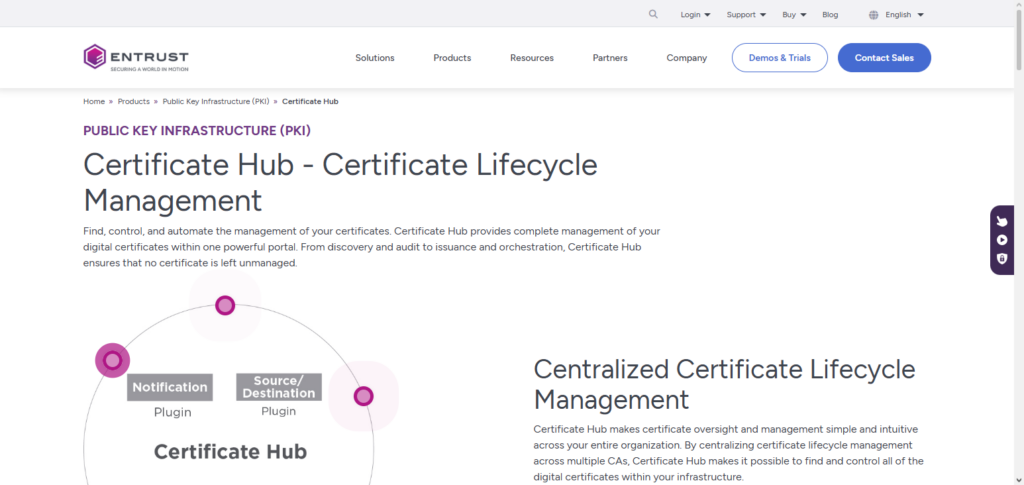Click the large left magenta node on diagram

point(112,360)
